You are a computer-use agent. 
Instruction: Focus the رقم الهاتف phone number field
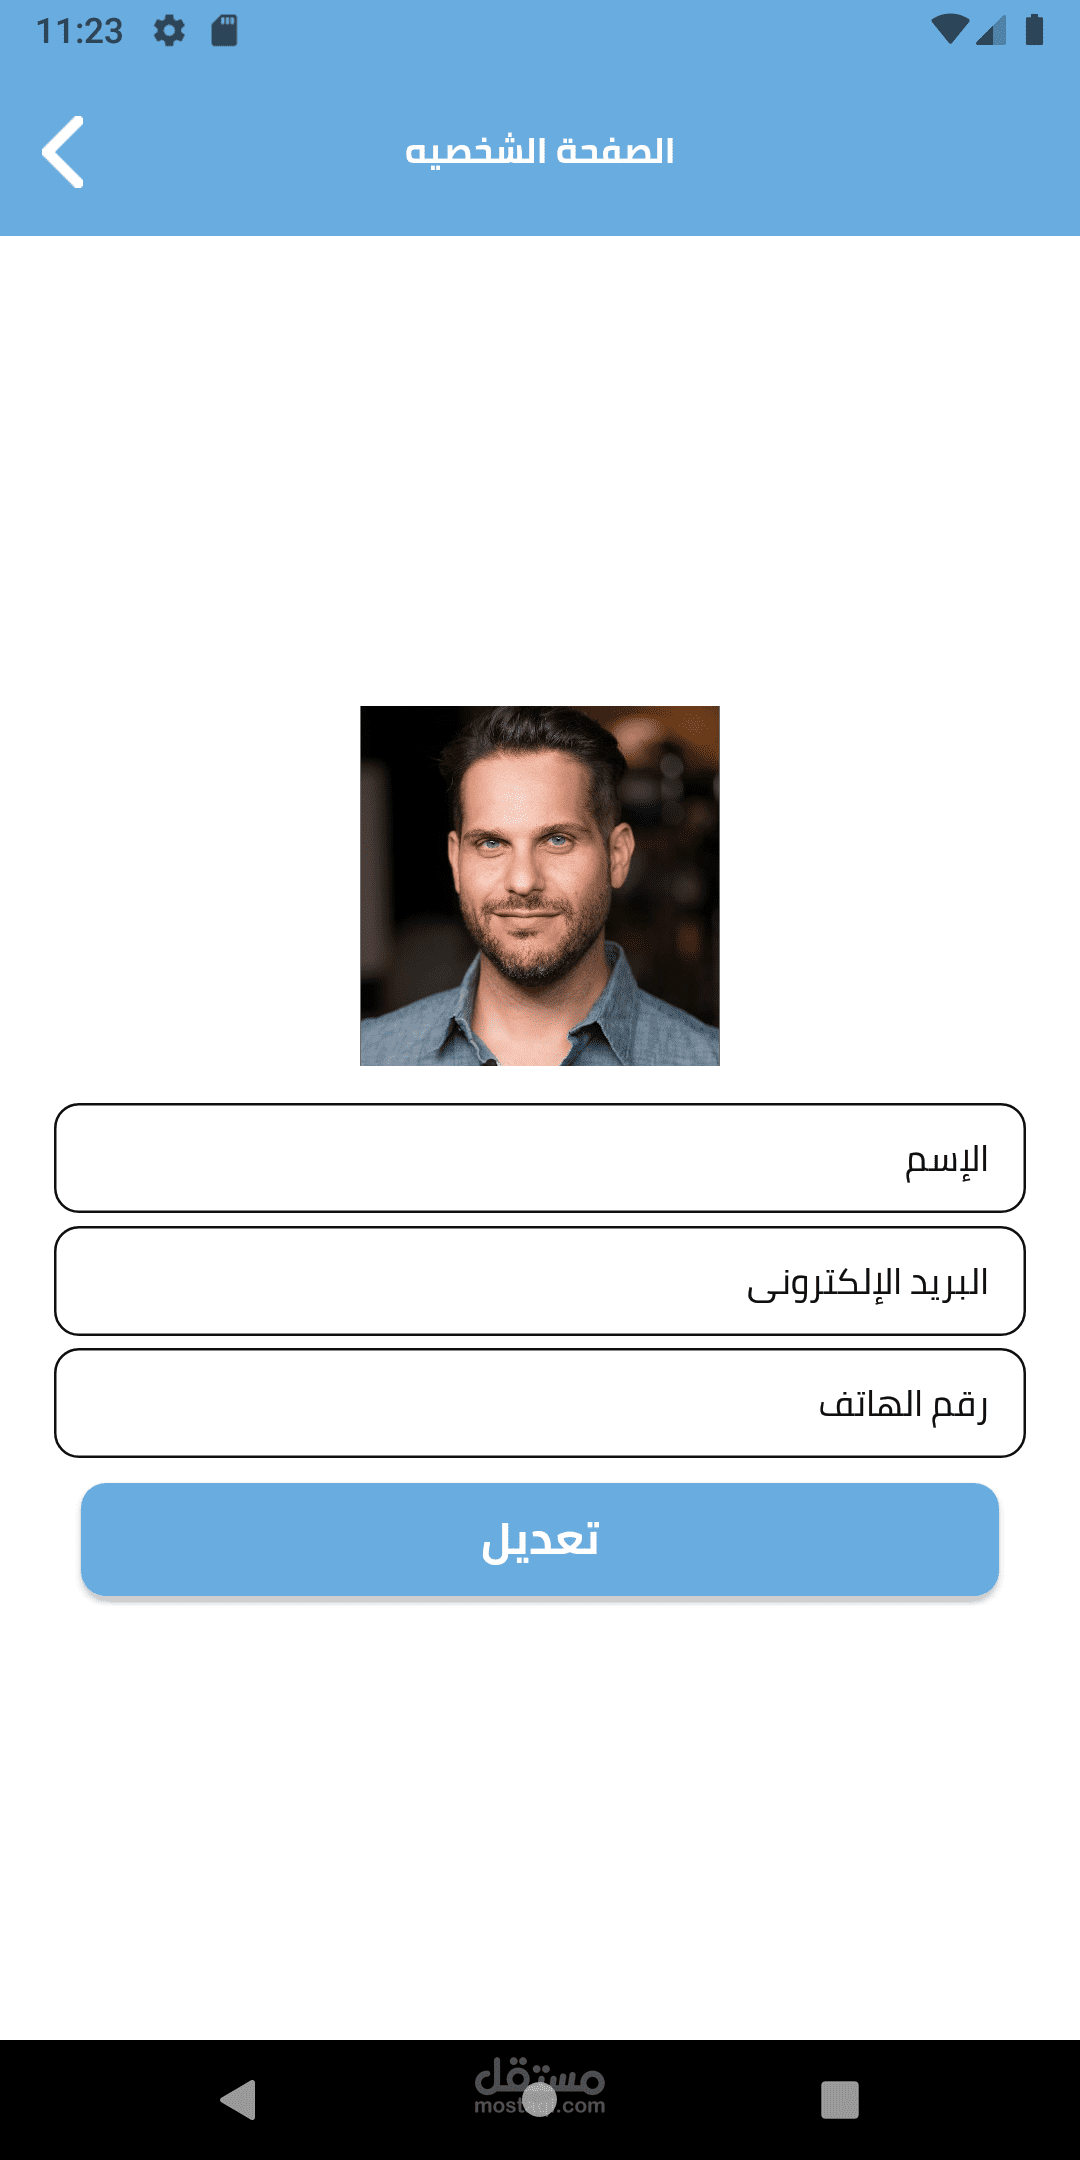click(540, 1403)
